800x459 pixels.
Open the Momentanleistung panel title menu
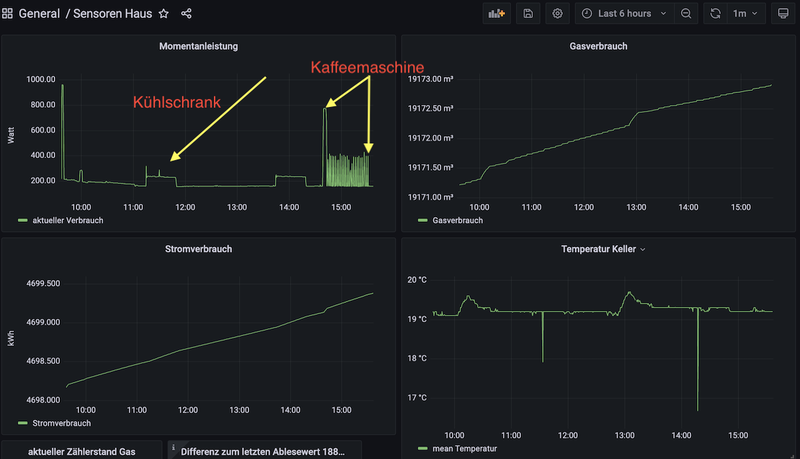pos(198,46)
